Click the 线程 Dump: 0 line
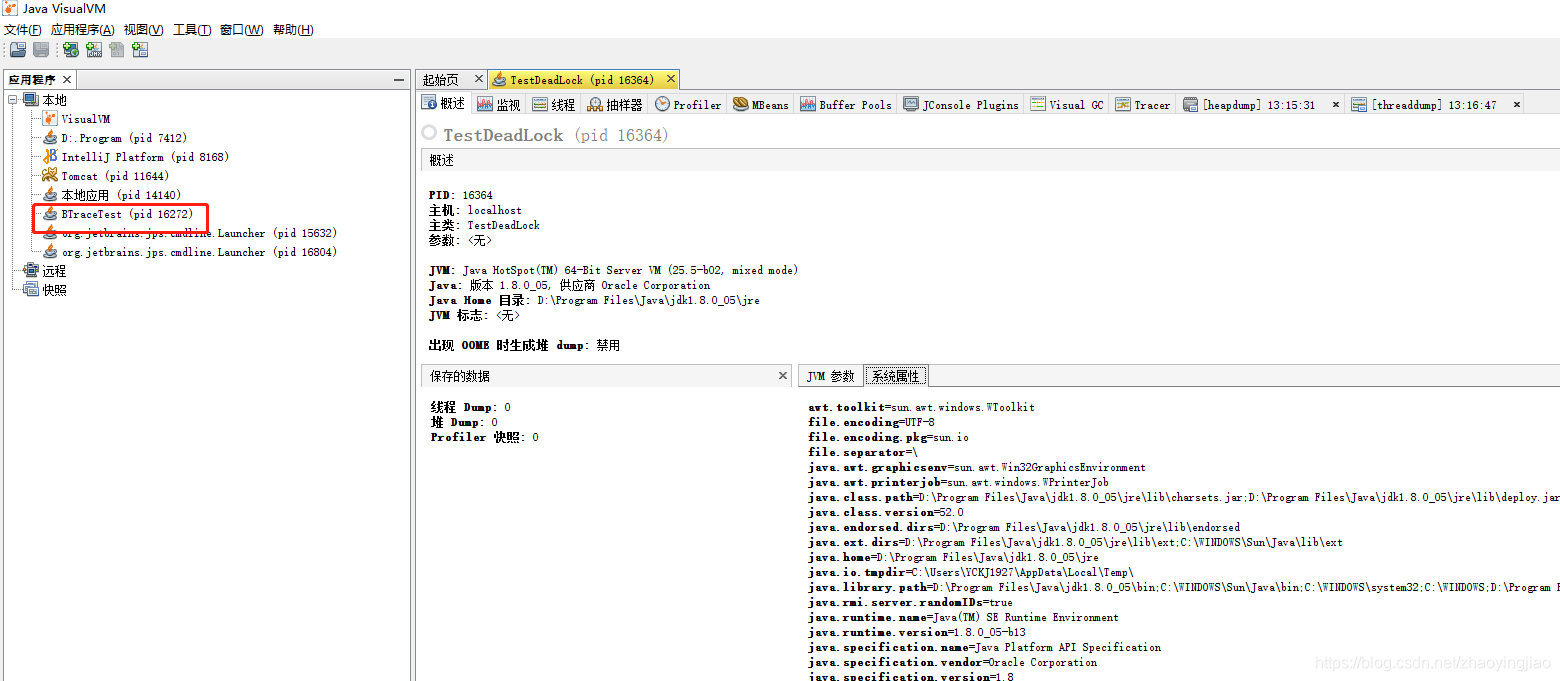Image resolution: width=1560 pixels, height=681 pixels. [471, 407]
